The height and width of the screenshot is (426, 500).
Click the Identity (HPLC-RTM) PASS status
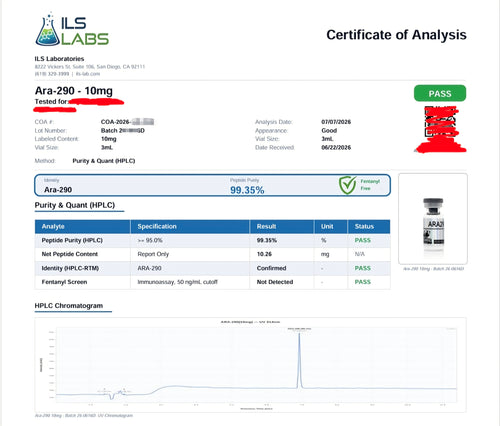pyautogui.click(x=363, y=268)
